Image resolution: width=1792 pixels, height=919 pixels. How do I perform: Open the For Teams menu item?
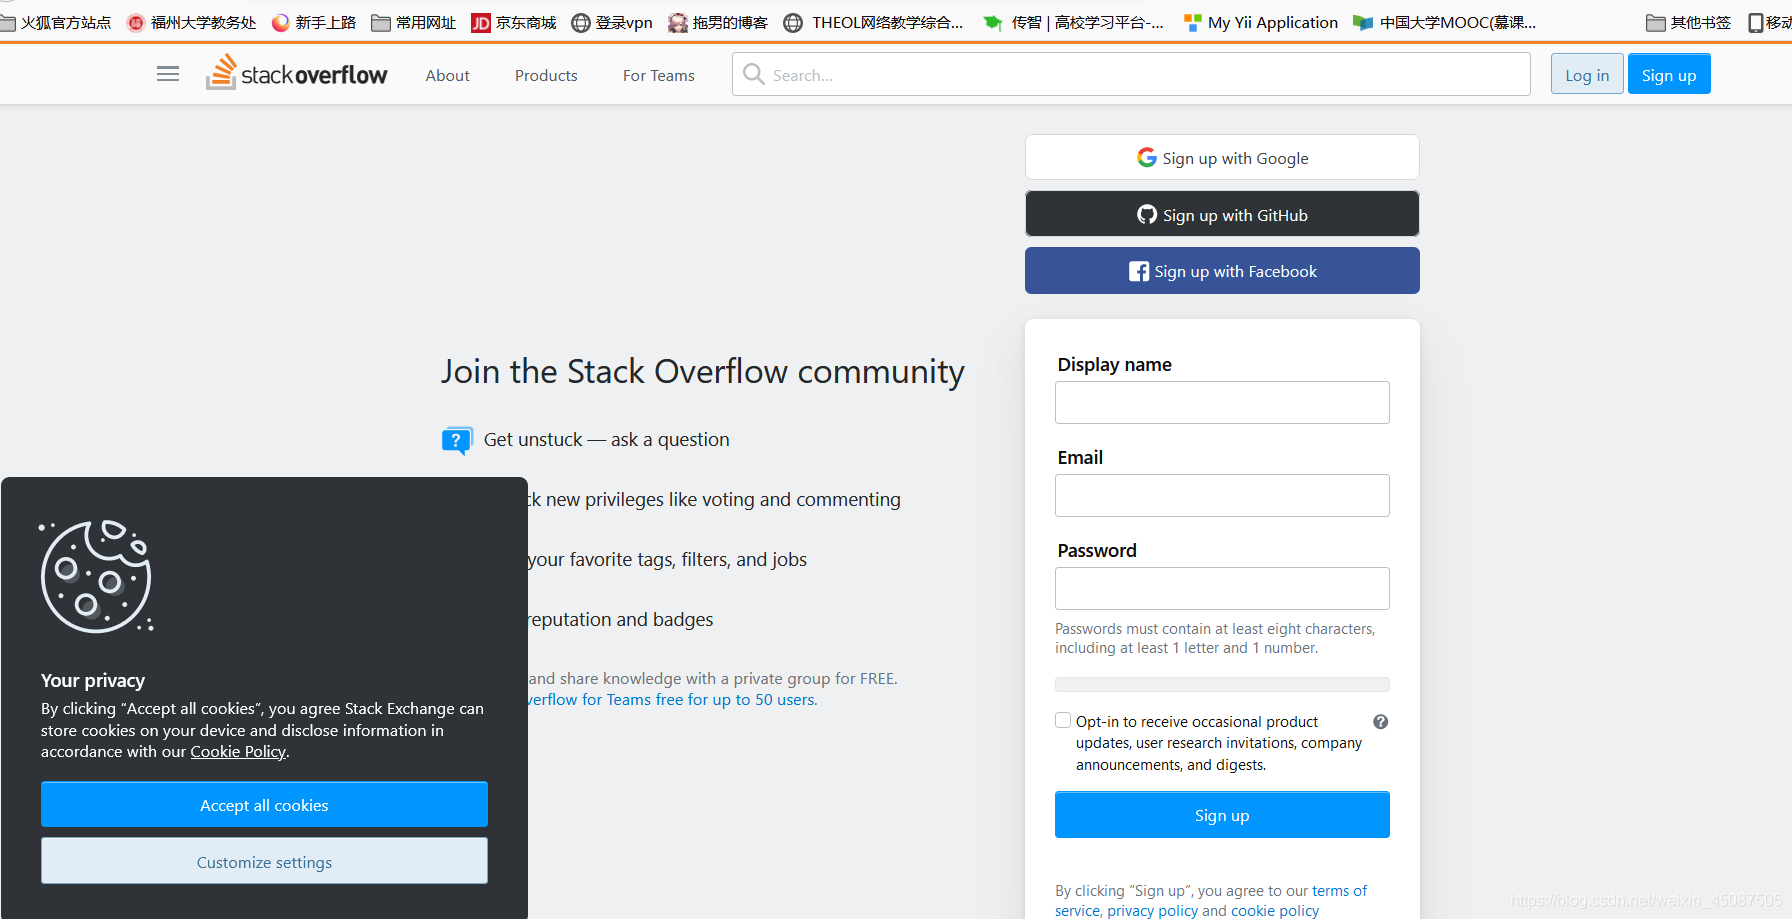point(658,75)
